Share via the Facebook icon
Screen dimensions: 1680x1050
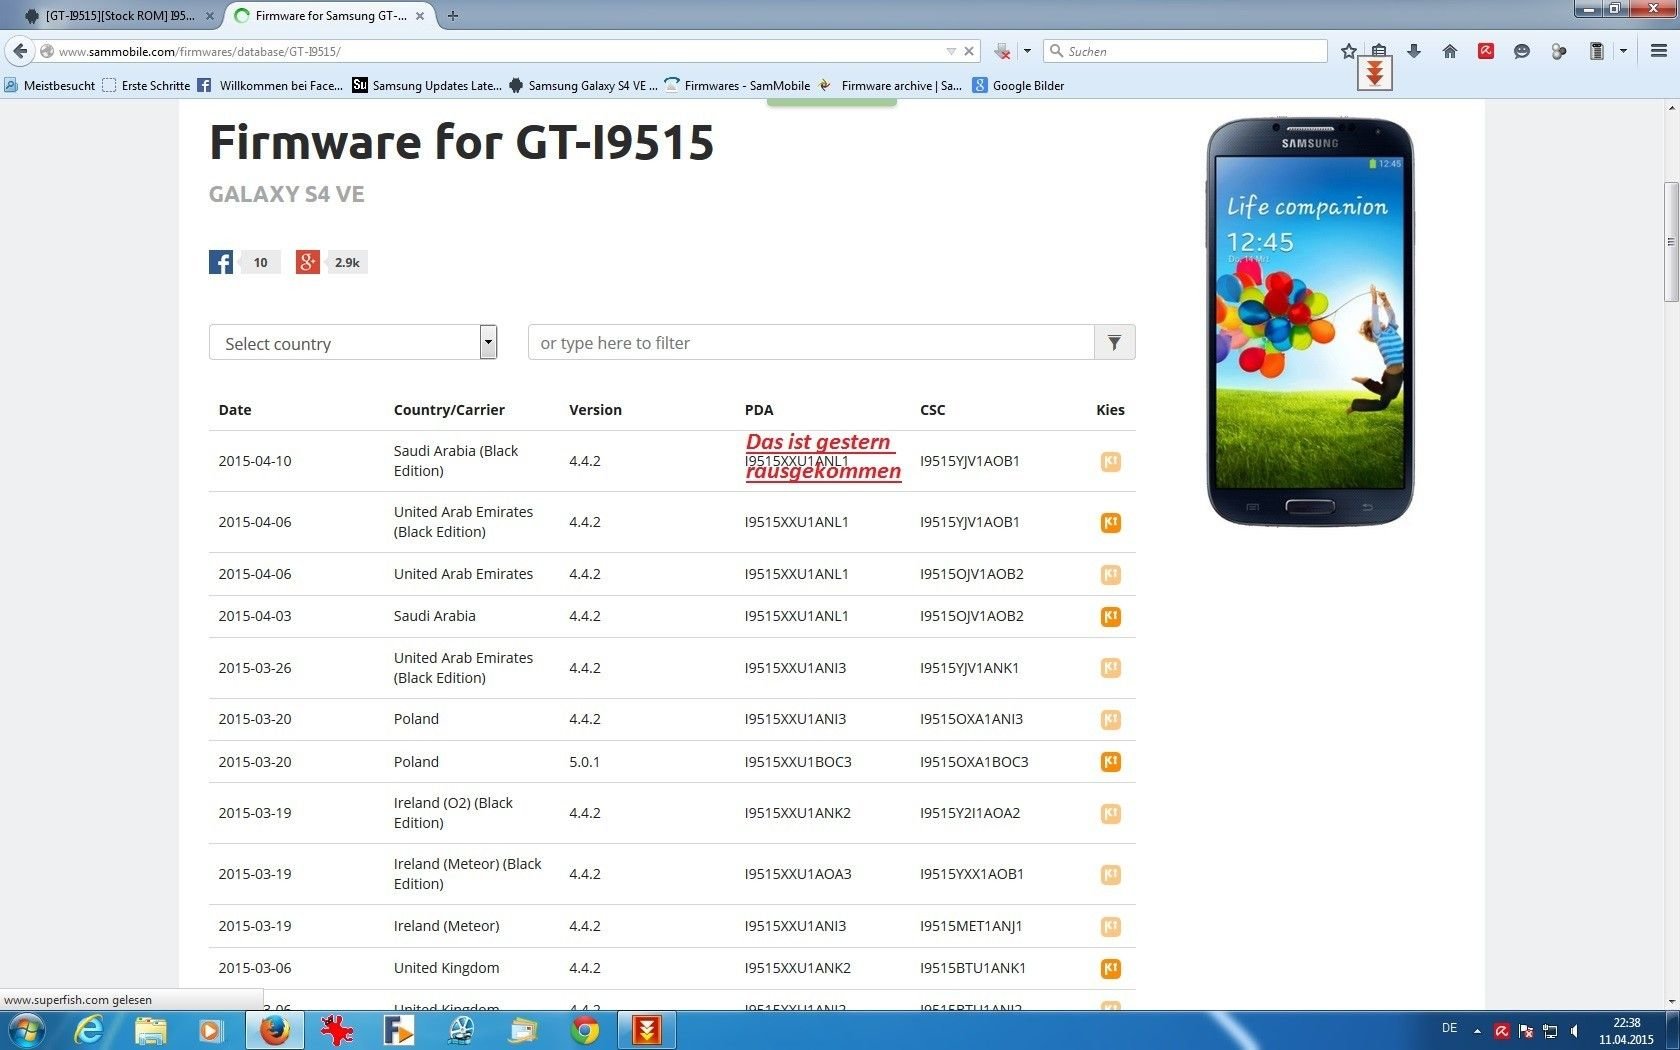(221, 262)
